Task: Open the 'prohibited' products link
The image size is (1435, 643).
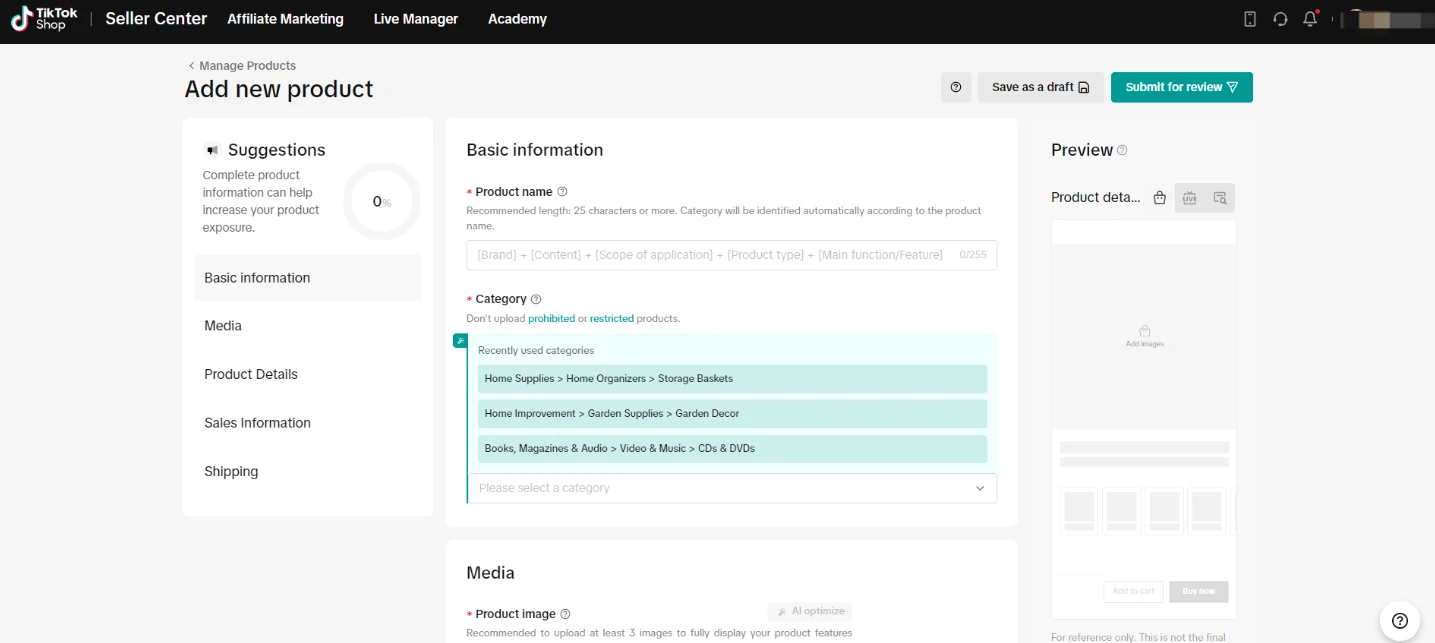Action: click(x=551, y=319)
